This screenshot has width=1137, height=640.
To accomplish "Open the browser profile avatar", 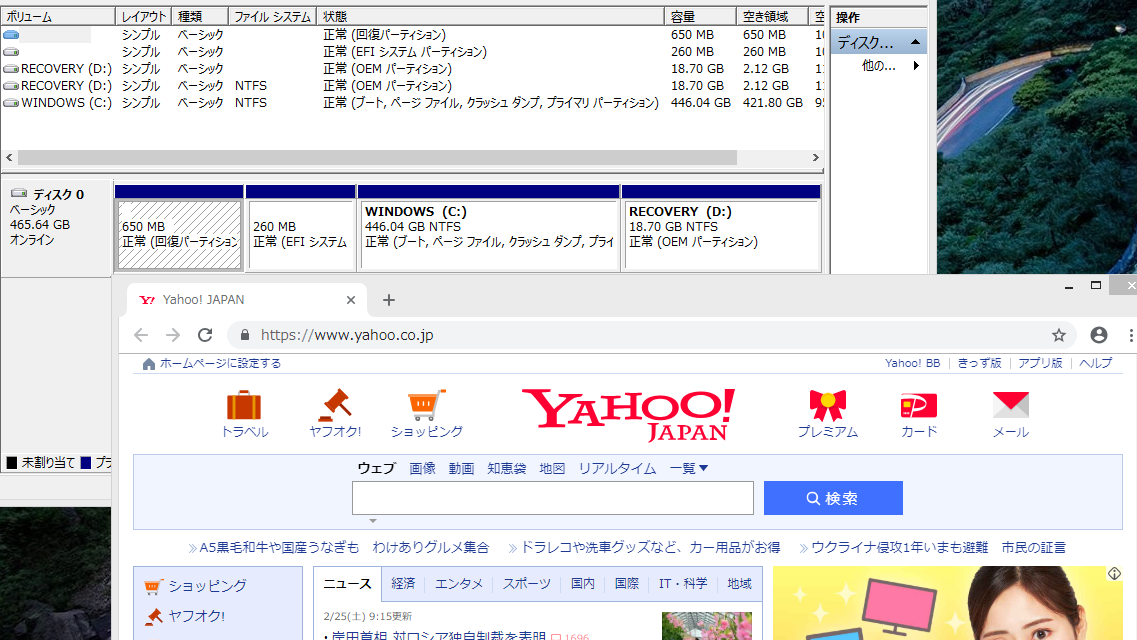I will pos(1099,335).
